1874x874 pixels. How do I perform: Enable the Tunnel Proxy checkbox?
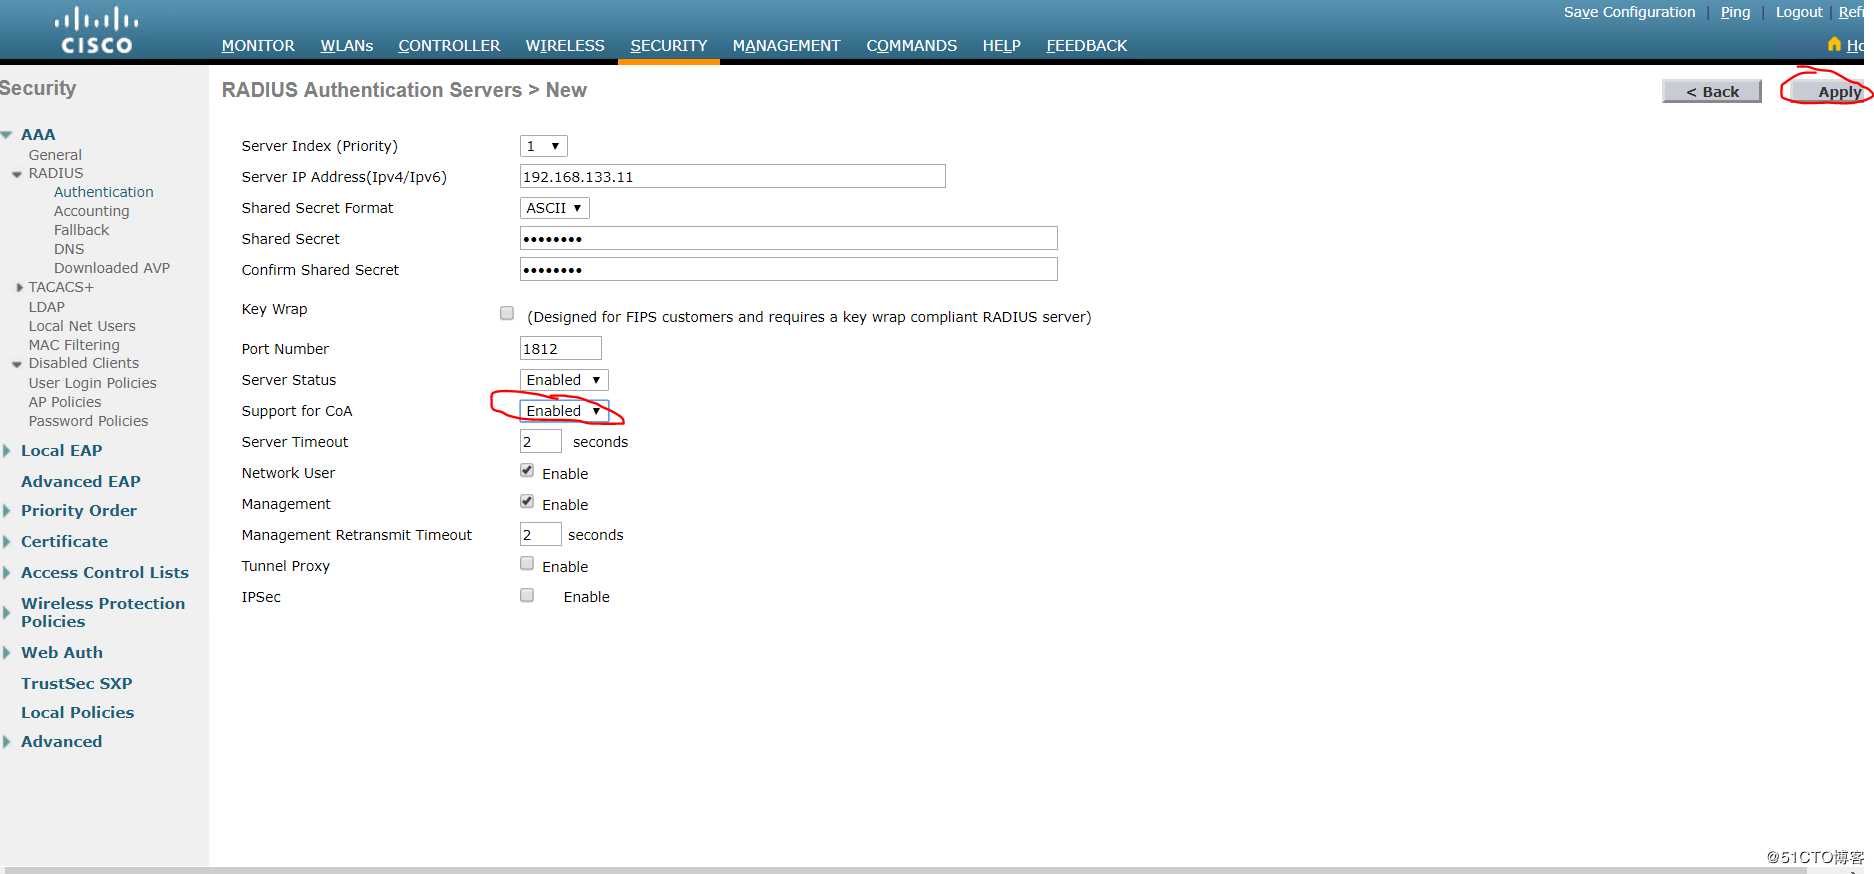click(x=527, y=563)
